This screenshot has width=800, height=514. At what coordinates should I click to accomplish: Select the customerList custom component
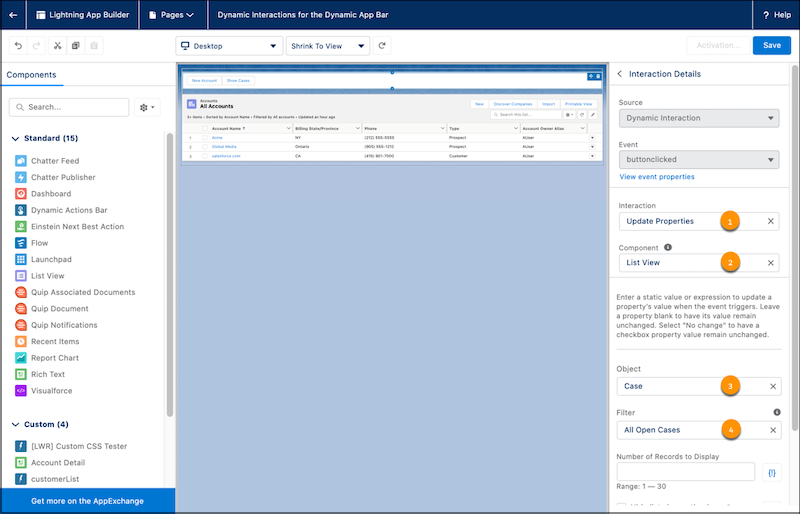click(x=47, y=479)
